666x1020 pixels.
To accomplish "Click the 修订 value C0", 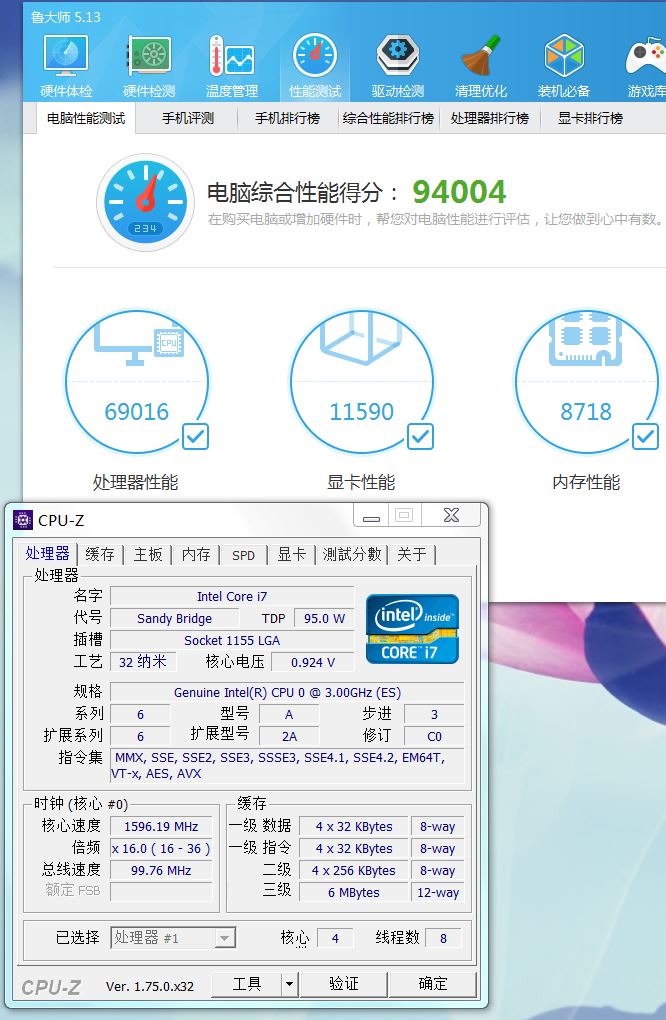I will click(x=434, y=736).
